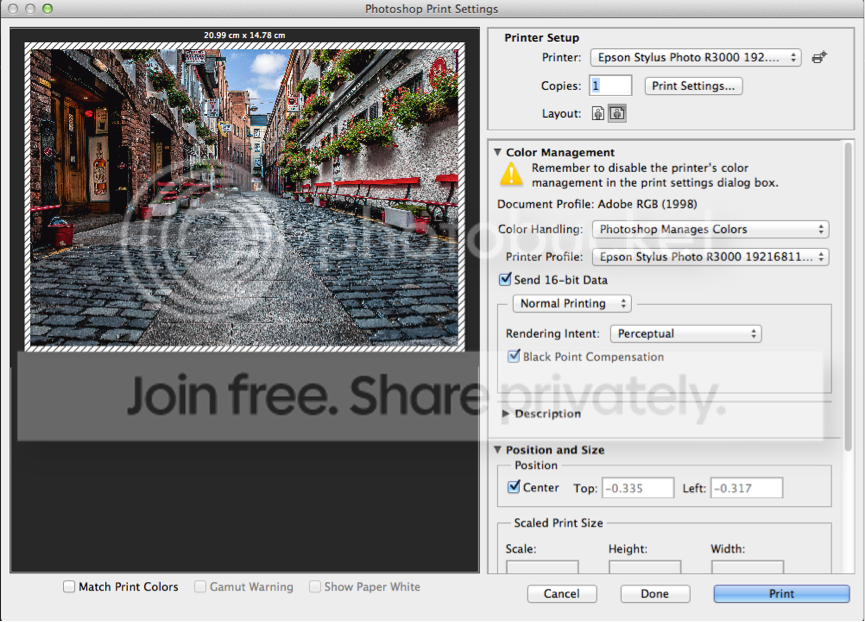Select the portrait layout orientation icon
The image size is (865, 622).
tap(599, 114)
